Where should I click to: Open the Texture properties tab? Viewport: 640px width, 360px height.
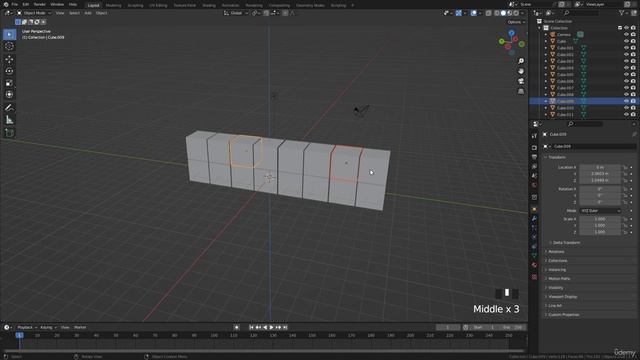coord(534,277)
